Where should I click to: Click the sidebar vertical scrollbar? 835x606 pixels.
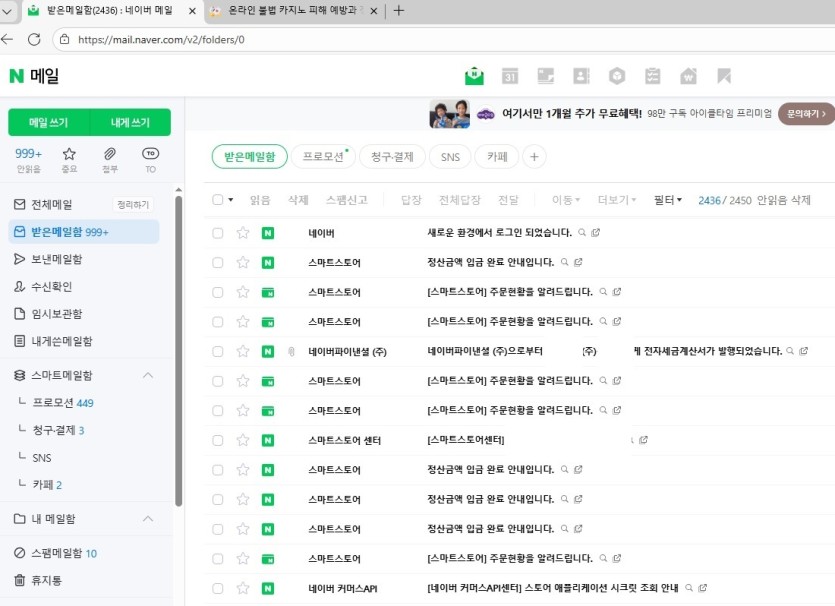[x=178, y=351]
